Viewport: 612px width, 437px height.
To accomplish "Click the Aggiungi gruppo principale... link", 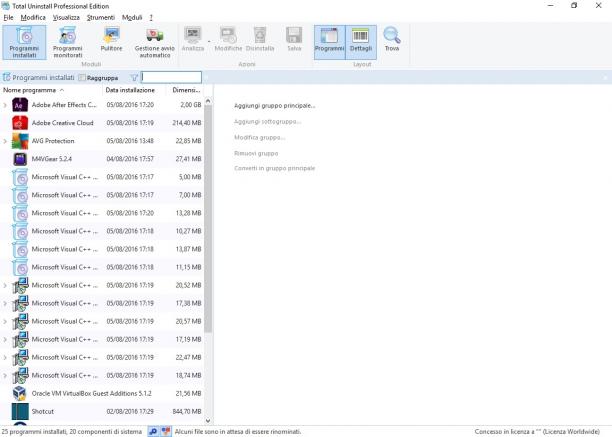I will click(274, 106).
